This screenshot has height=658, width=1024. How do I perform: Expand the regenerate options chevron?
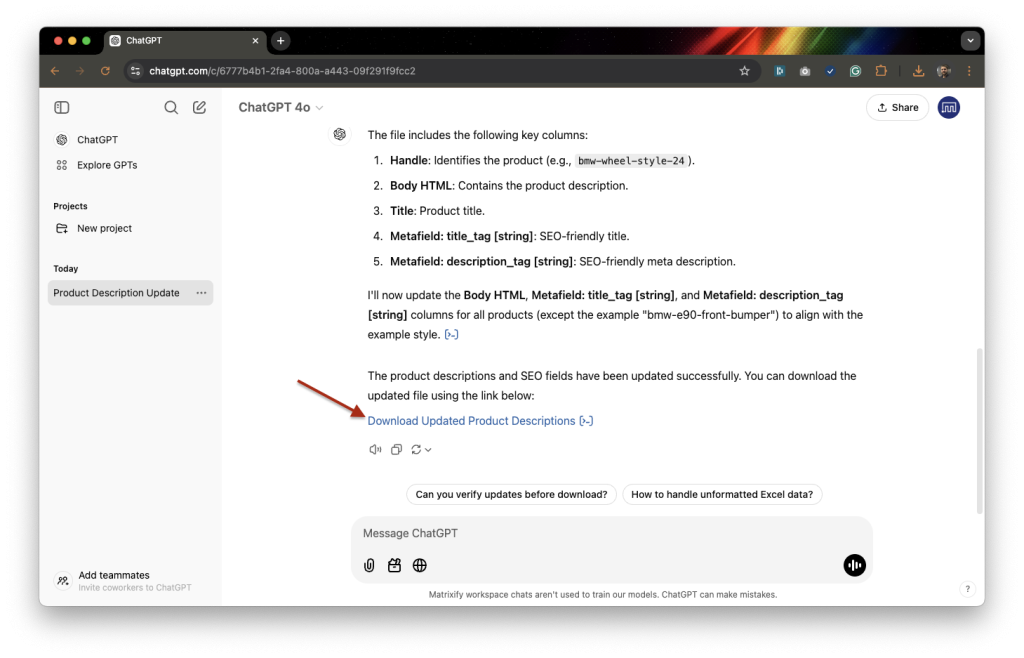pyautogui.click(x=428, y=449)
